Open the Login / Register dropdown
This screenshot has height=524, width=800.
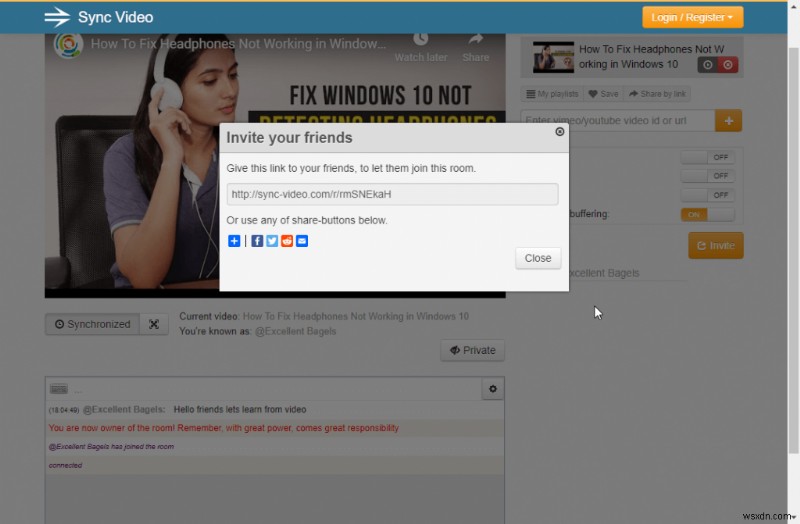[693, 17]
